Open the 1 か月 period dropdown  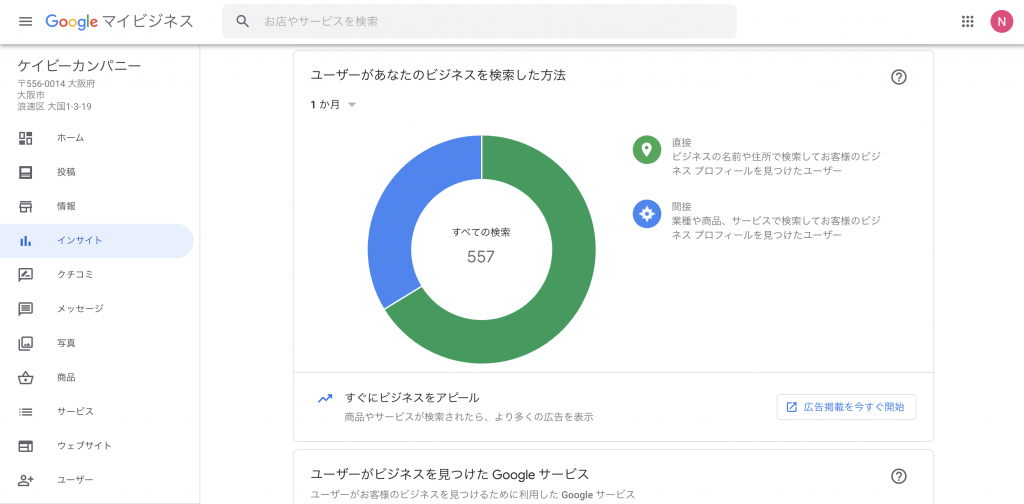(x=333, y=105)
